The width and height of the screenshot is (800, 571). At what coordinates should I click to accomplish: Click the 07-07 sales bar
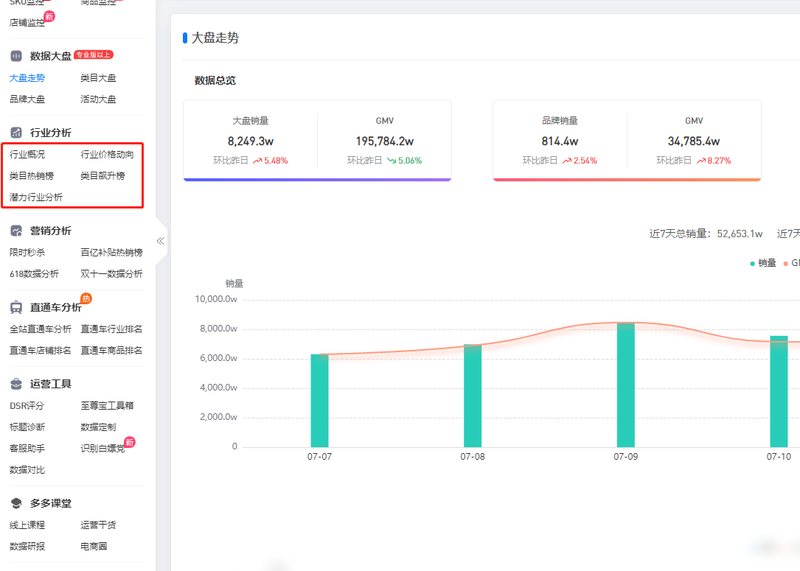pos(319,401)
